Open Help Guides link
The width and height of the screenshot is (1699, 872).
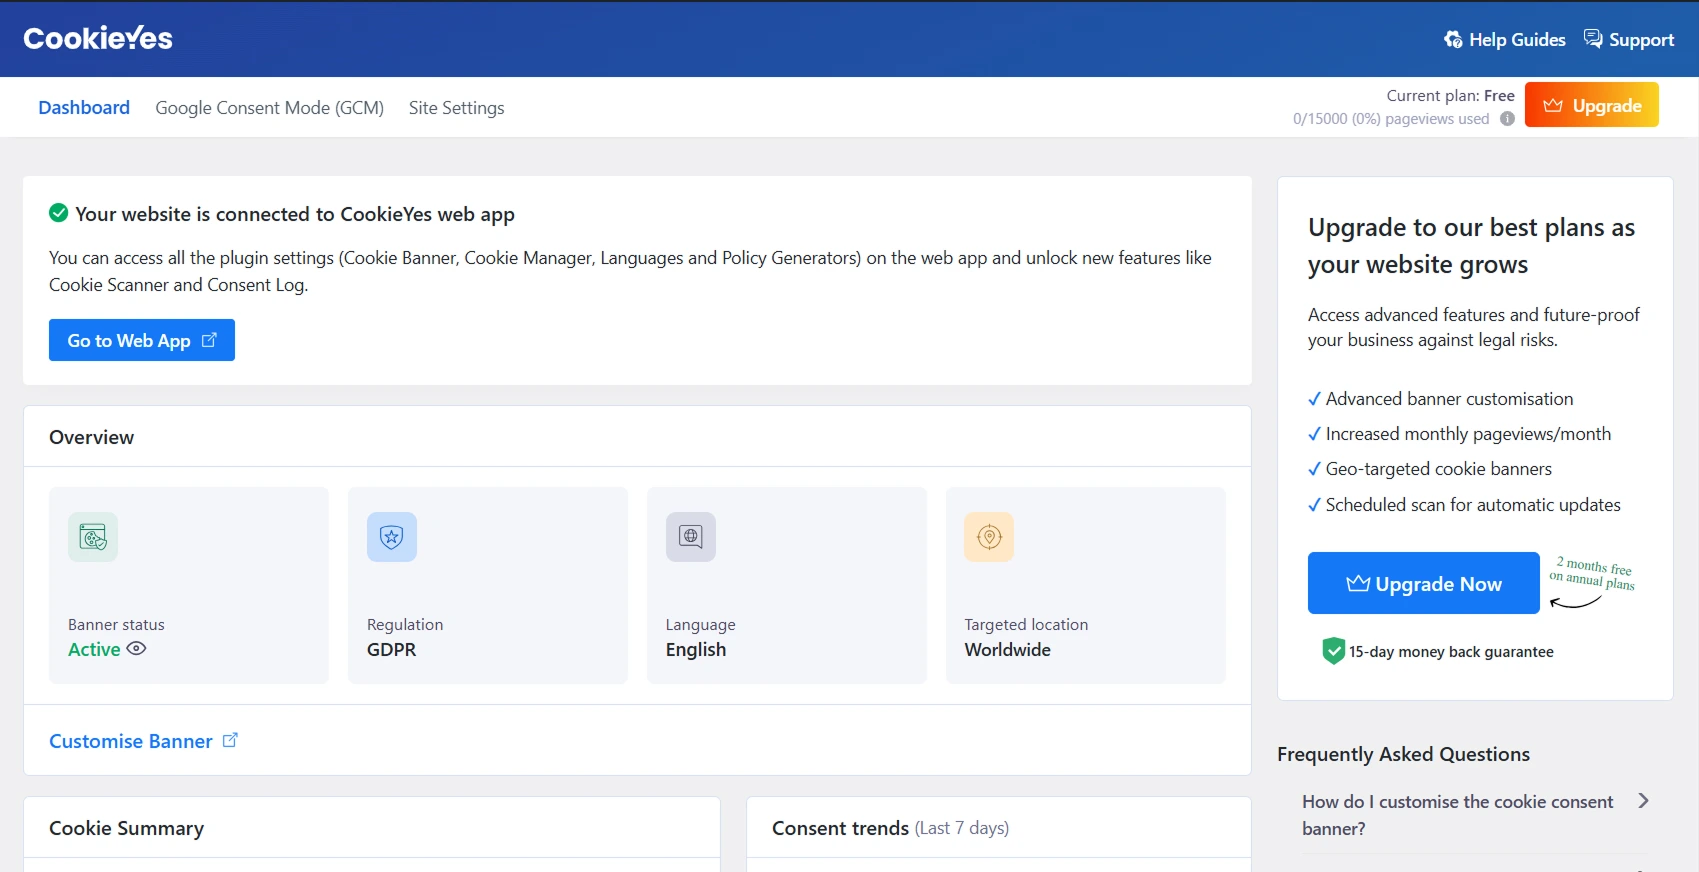coord(1505,40)
